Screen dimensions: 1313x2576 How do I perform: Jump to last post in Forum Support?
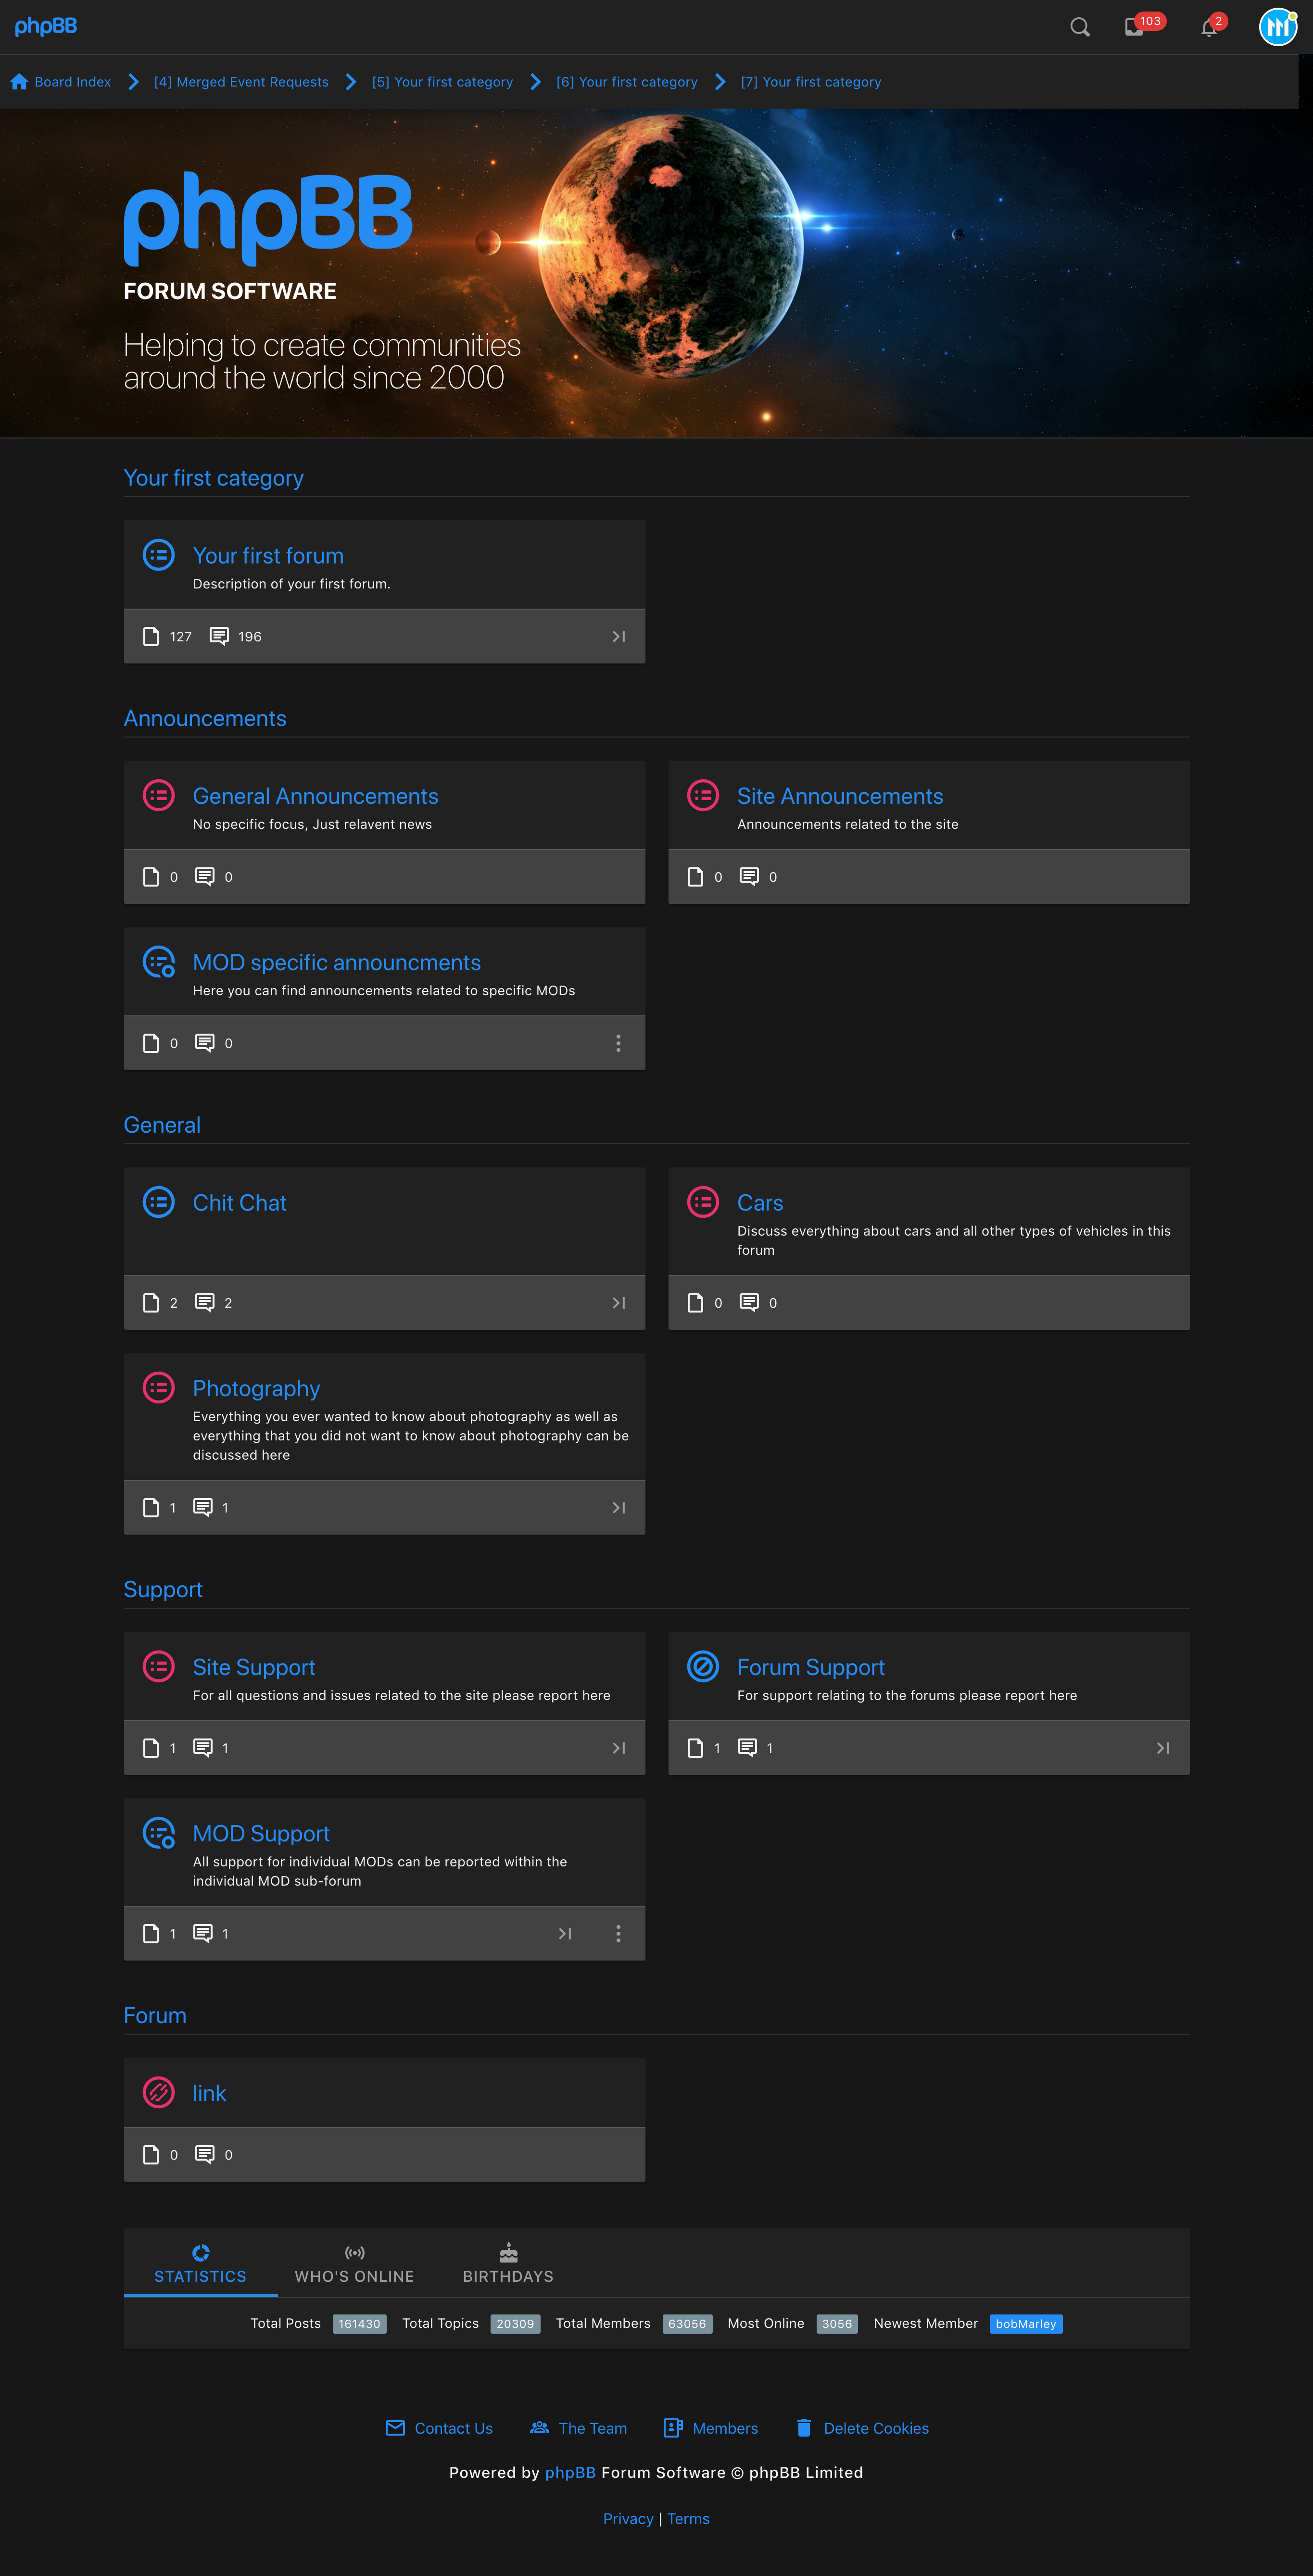point(1162,1748)
